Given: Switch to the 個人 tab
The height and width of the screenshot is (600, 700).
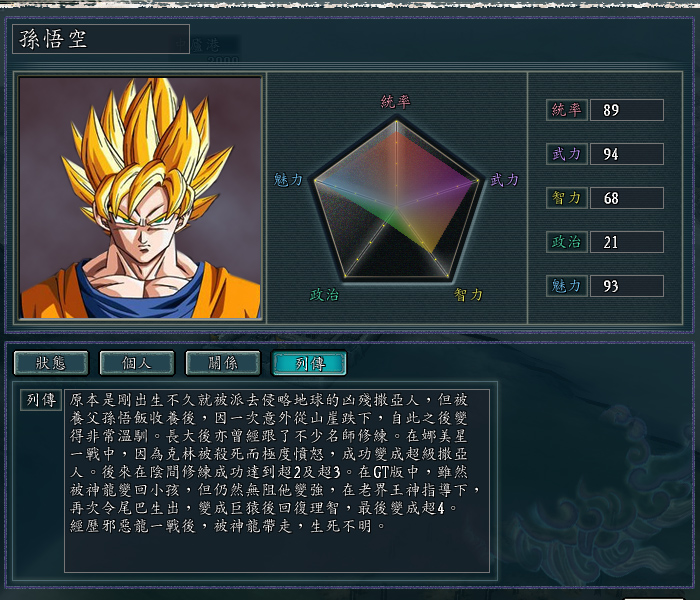Looking at the screenshot, I should pyautogui.click(x=137, y=362).
